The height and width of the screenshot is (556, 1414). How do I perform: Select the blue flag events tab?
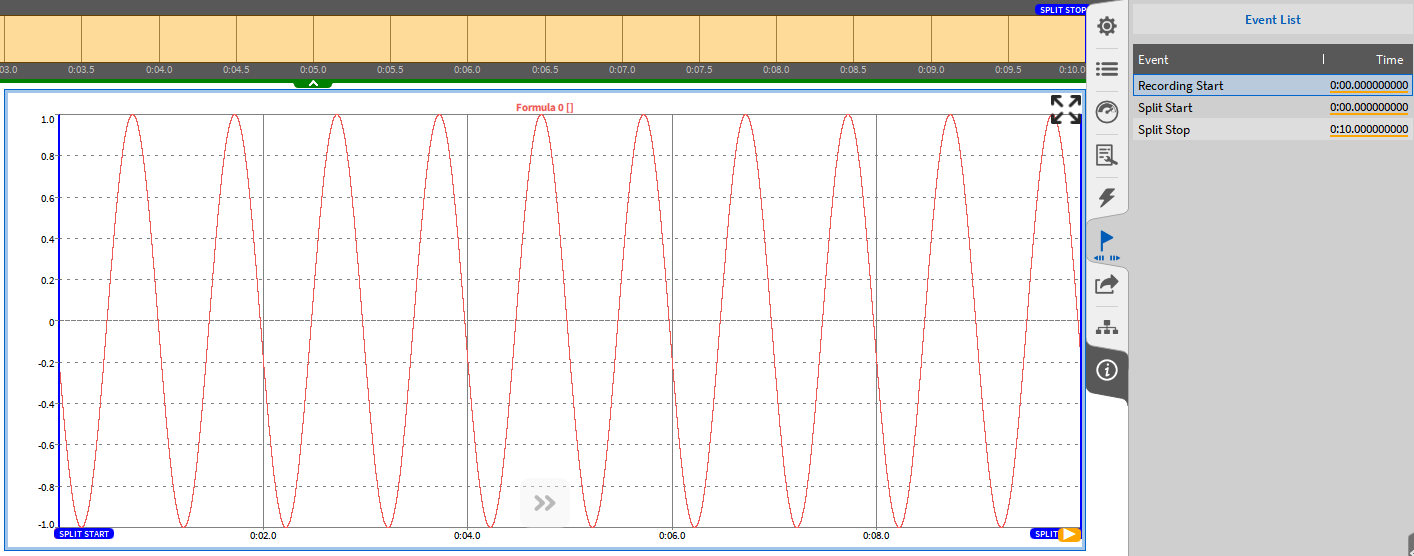(x=1107, y=242)
